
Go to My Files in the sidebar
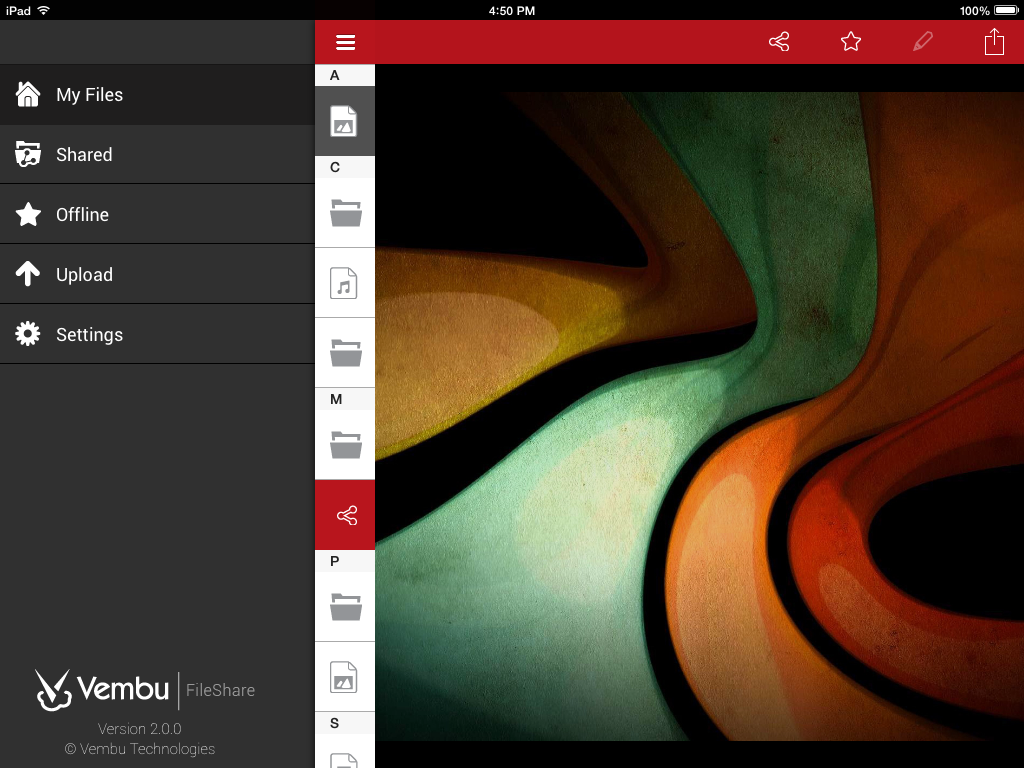pos(157,95)
